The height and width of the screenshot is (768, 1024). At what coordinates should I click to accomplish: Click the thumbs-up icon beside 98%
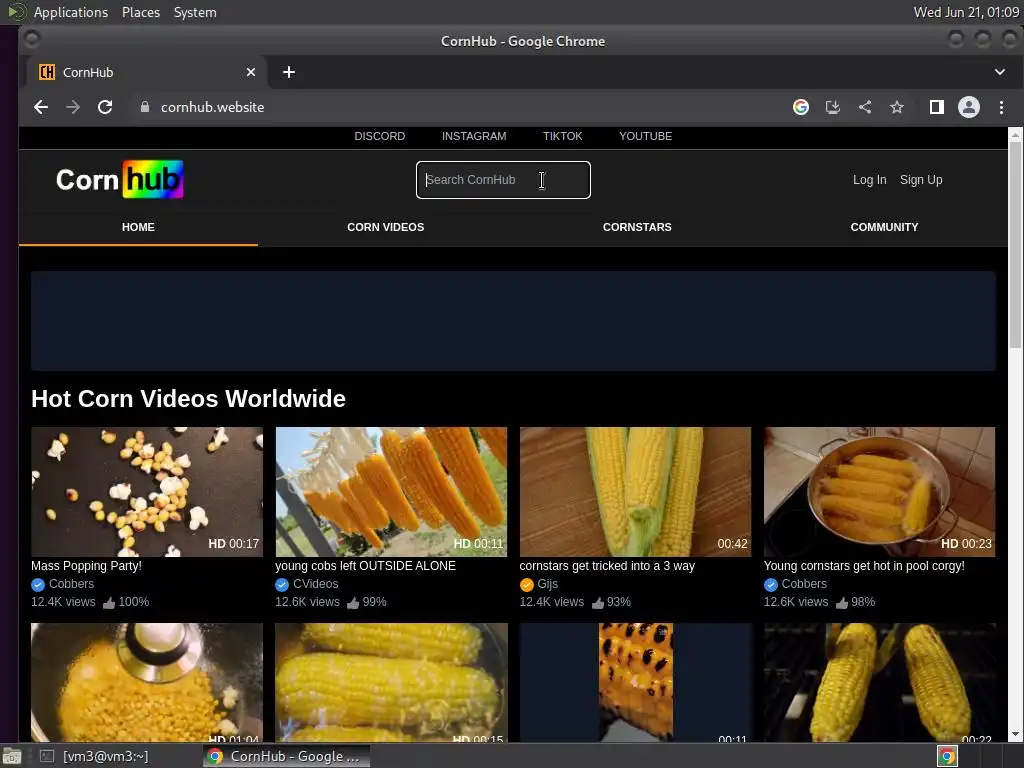[842, 602]
